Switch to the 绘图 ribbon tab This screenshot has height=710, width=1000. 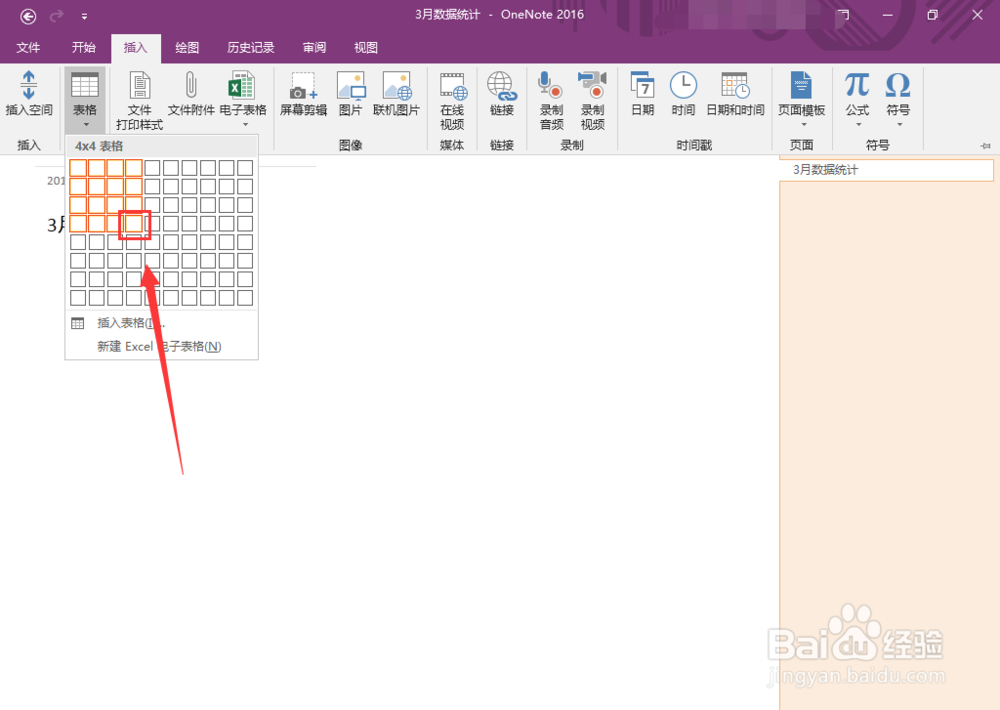(189, 47)
